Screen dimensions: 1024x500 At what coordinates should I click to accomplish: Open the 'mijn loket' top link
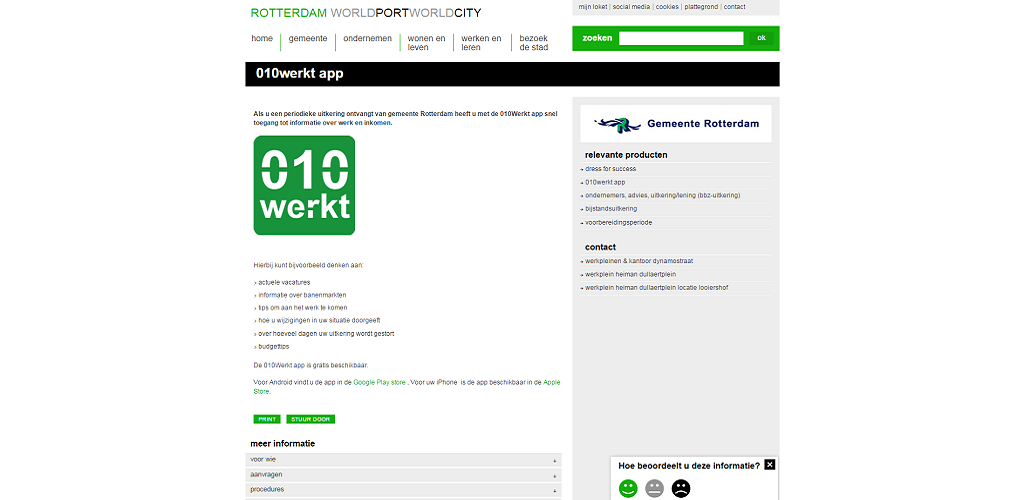coord(593,7)
